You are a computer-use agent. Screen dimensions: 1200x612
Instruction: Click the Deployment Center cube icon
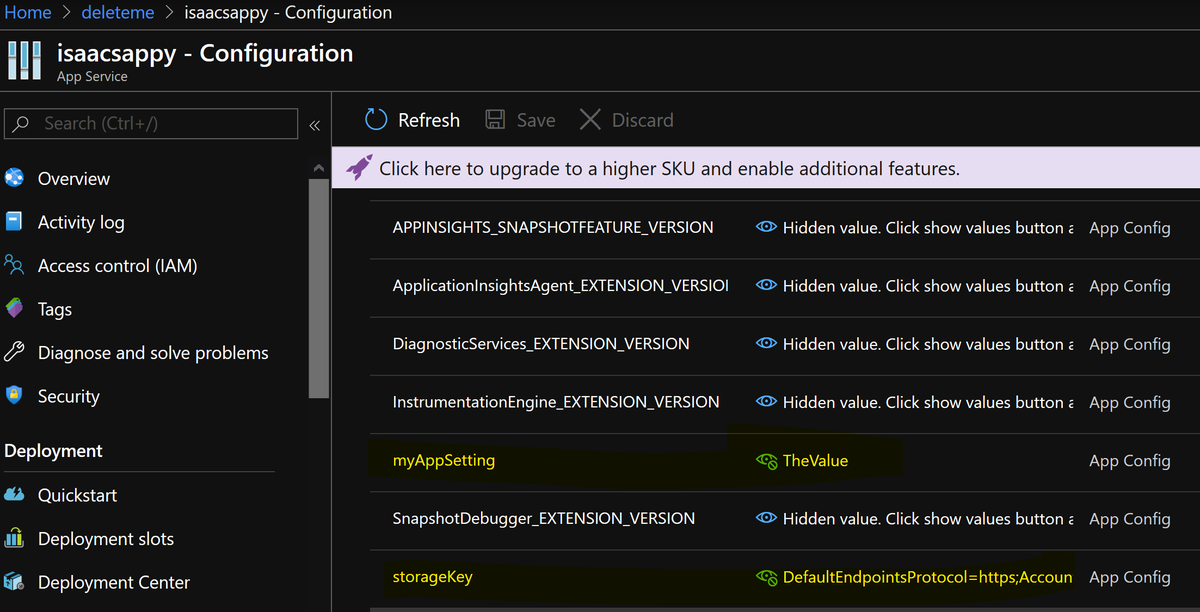point(14,582)
